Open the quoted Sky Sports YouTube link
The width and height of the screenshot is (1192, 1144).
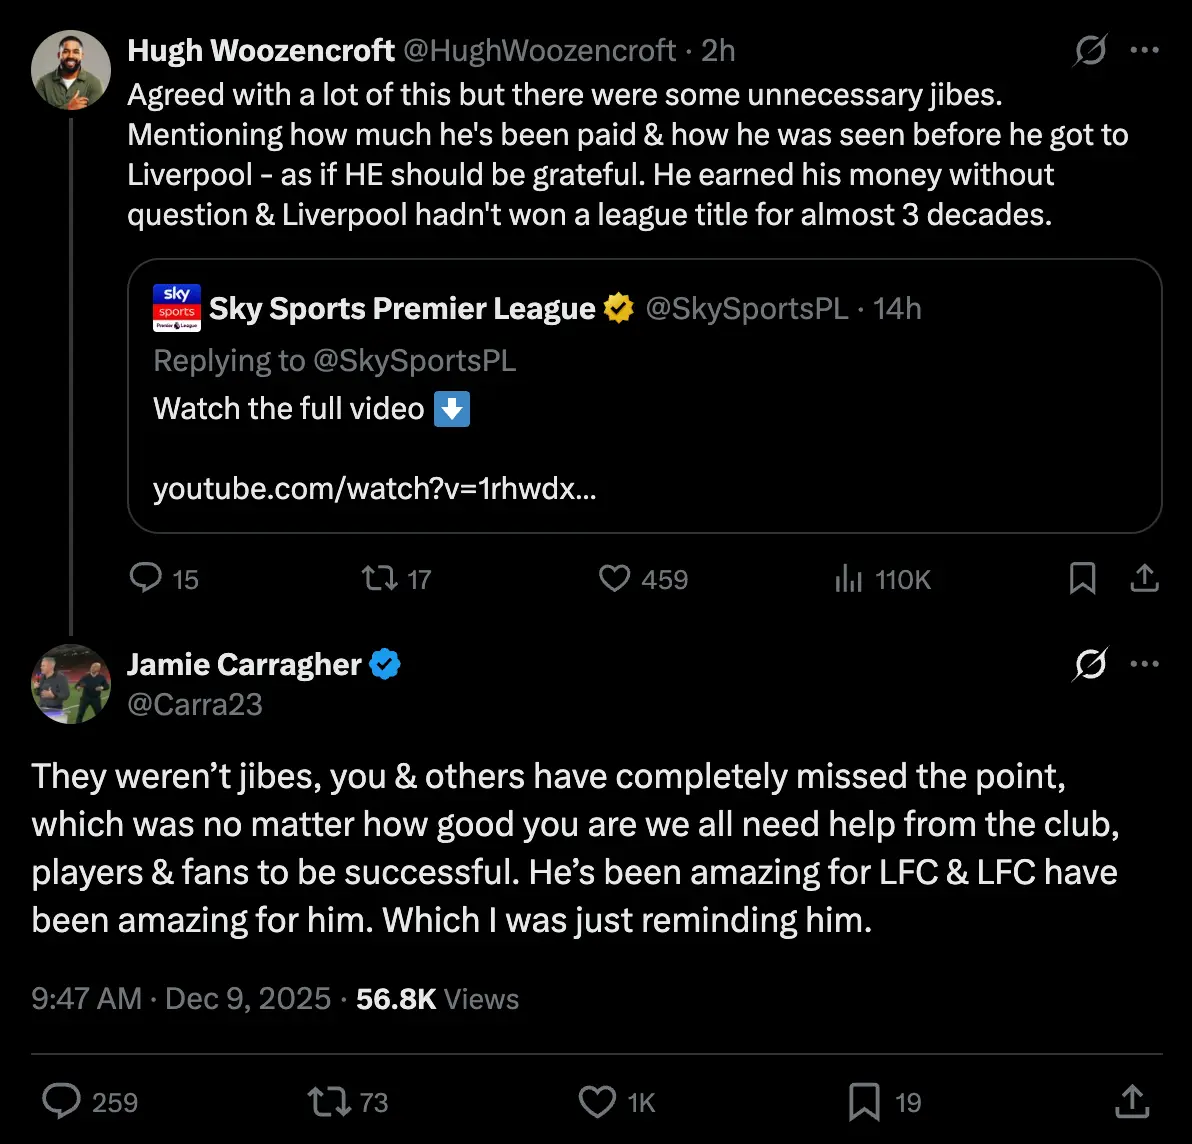(374, 489)
